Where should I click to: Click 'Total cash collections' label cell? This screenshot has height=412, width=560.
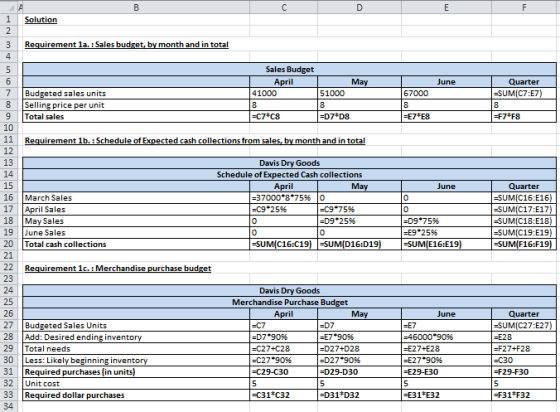tap(136, 244)
